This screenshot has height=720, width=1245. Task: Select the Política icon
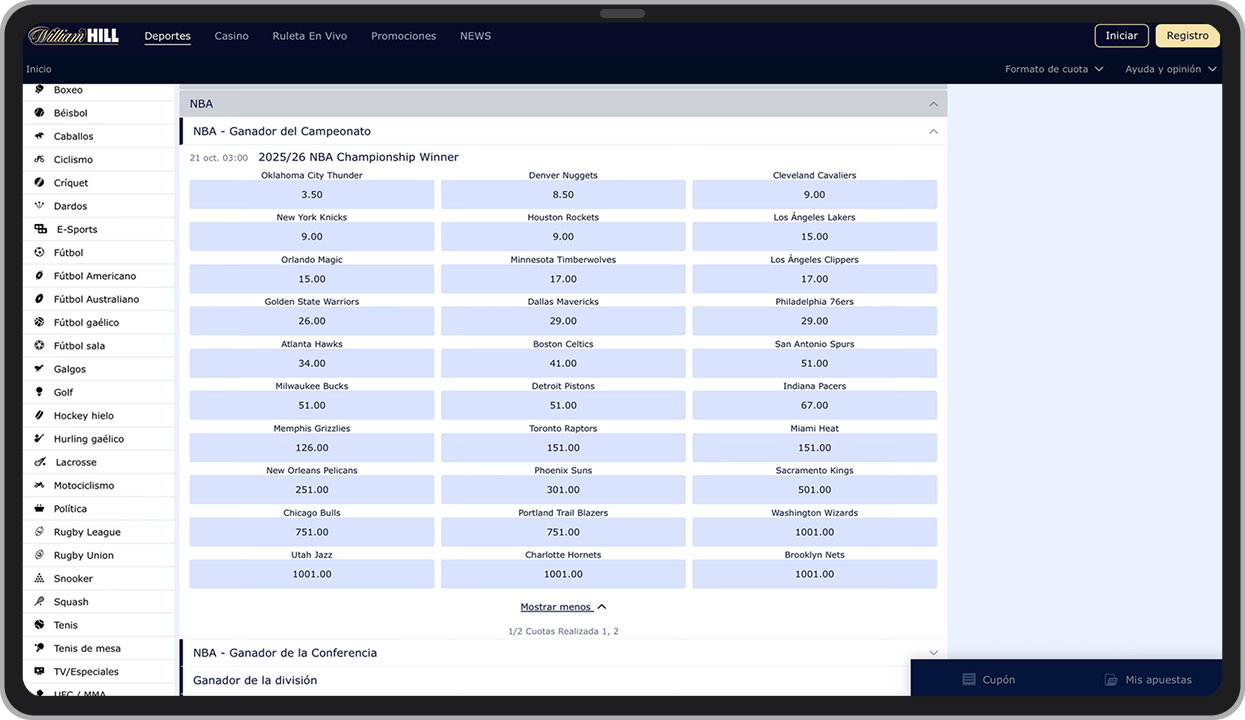pyautogui.click(x=40, y=509)
